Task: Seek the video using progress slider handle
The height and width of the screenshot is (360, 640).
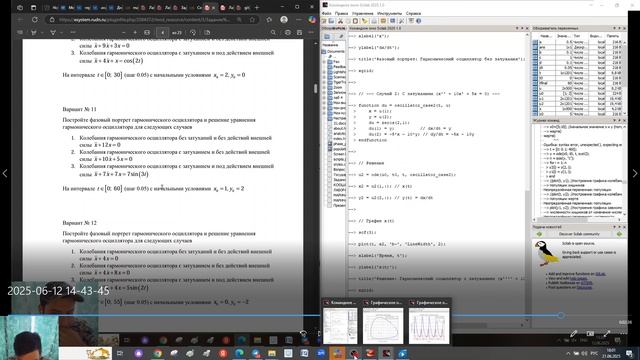Action: click(561, 315)
